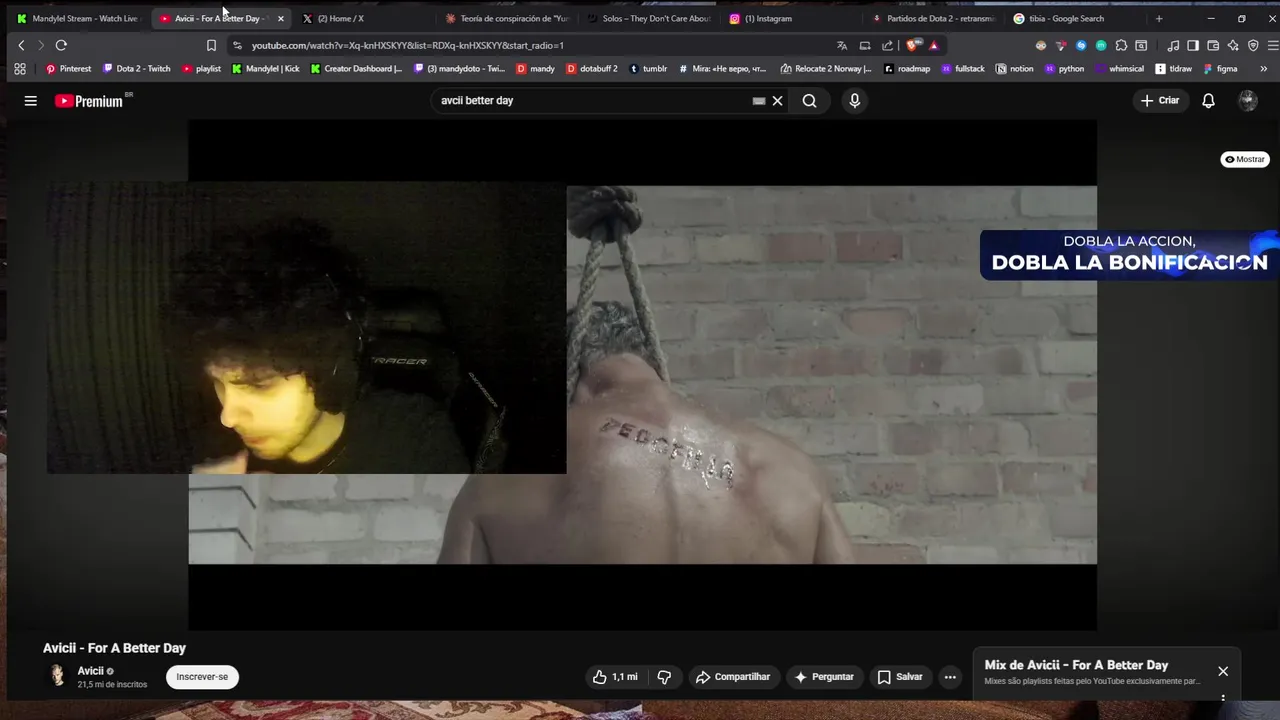Open the tumblr bookmark
This screenshot has width=1280, height=720.
[648, 69]
